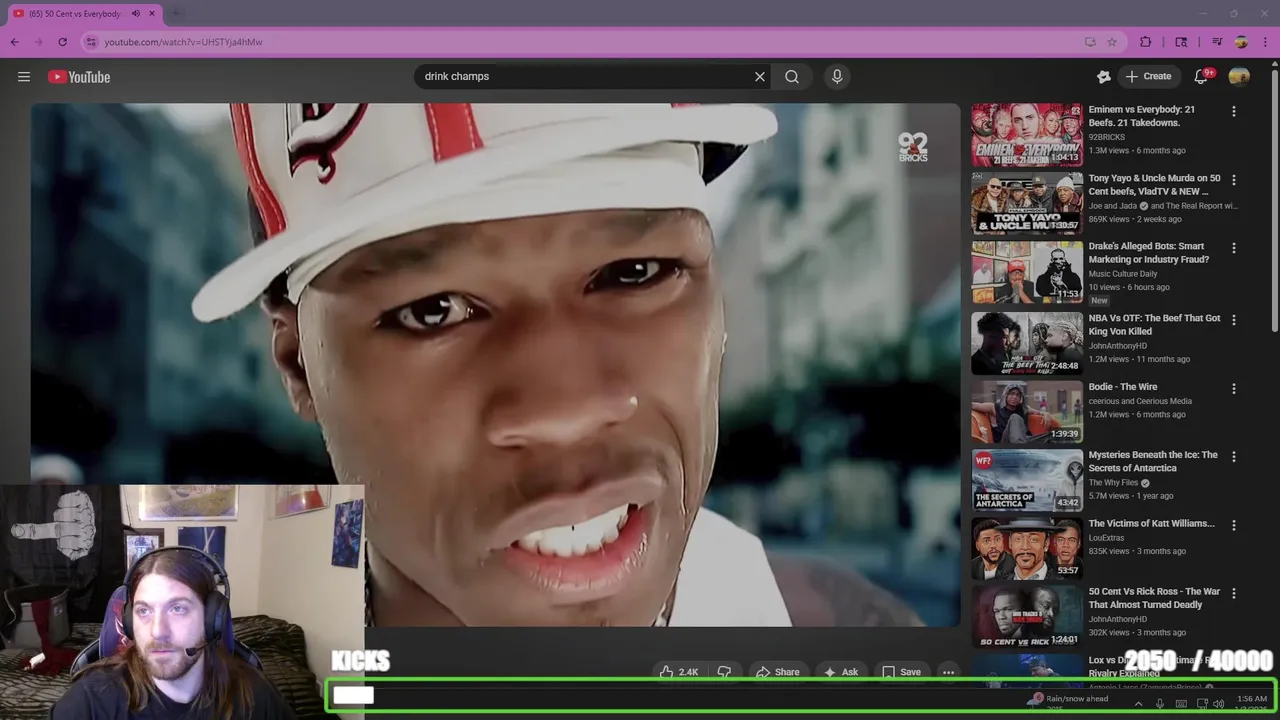The width and height of the screenshot is (1280, 720).
Task: Click the '92BRICKS' channel name
Action: pyautogui.click(x=1106, y=137)
